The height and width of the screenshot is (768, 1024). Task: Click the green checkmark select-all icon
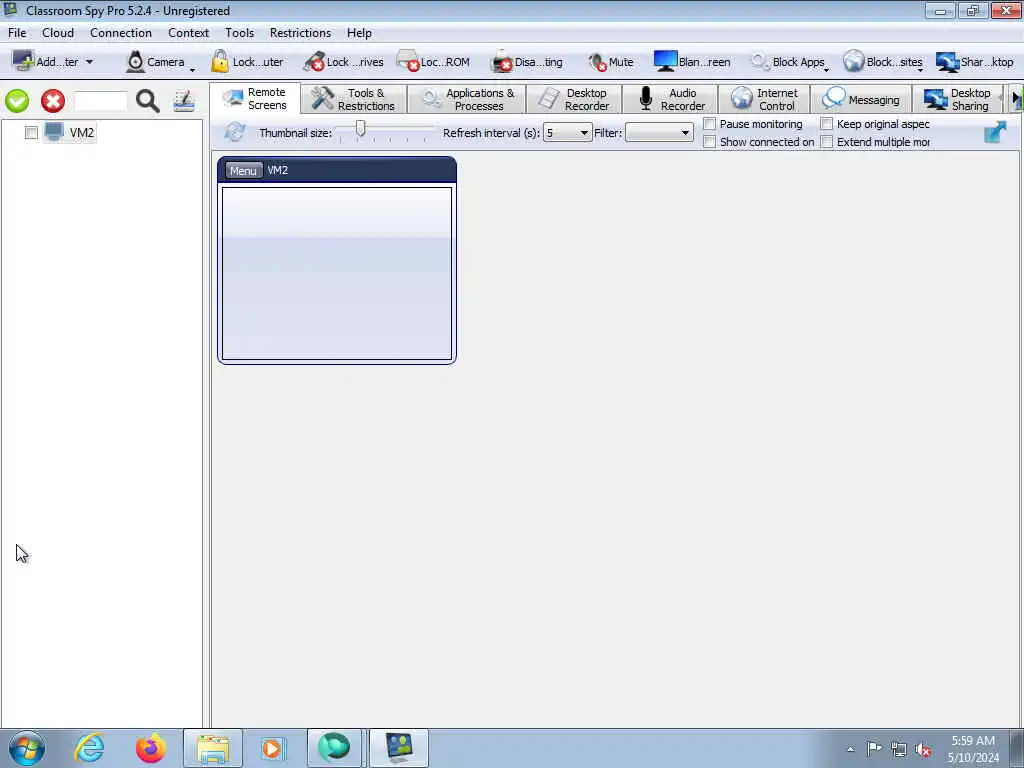17,101
